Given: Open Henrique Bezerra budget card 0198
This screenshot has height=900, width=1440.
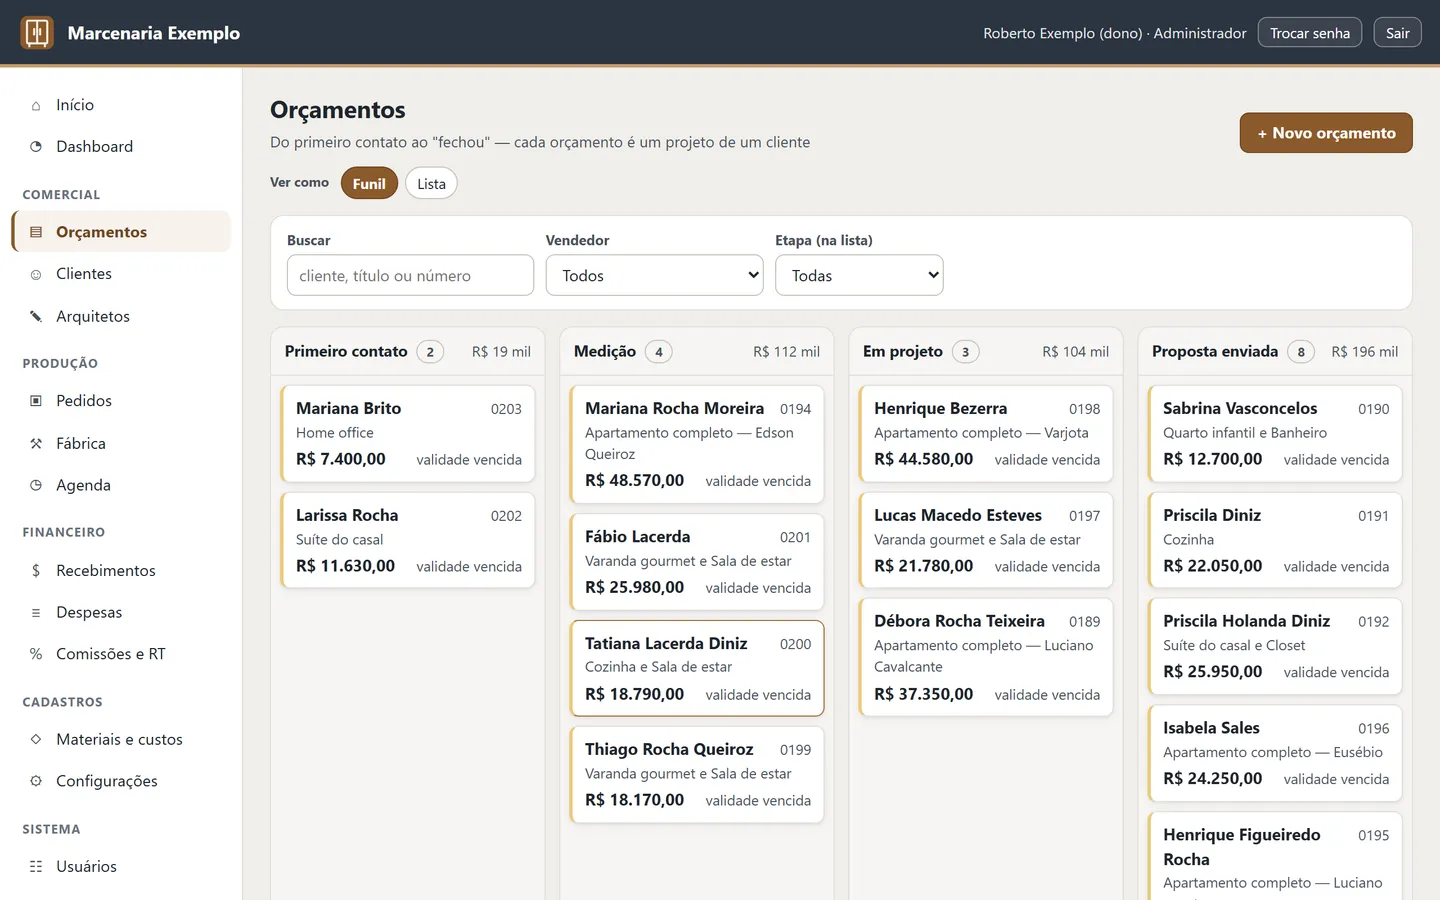Looking at the screenshot, I should (x=986, y=434).
